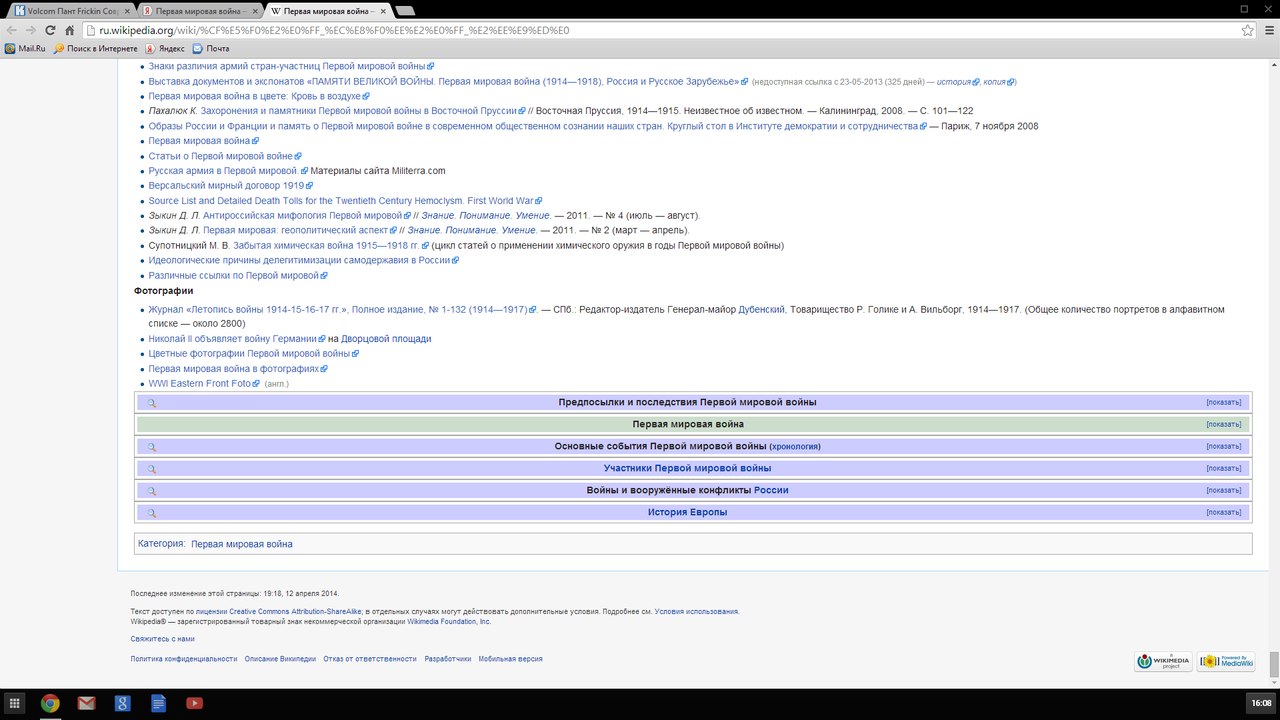This screenshot has height=720, width=1280.
Task: Open the Участники Первой мировой войны link
Action: pos(687,469)
